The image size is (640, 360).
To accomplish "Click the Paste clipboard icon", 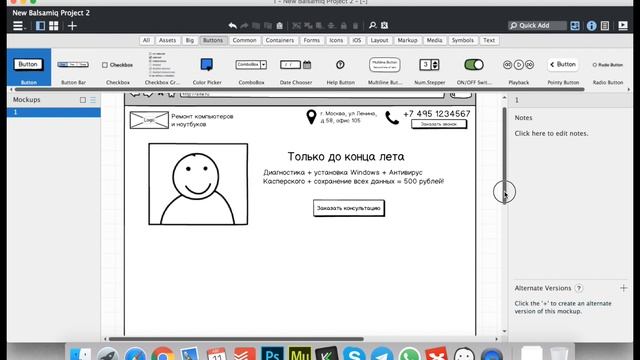I will (280, 26).
